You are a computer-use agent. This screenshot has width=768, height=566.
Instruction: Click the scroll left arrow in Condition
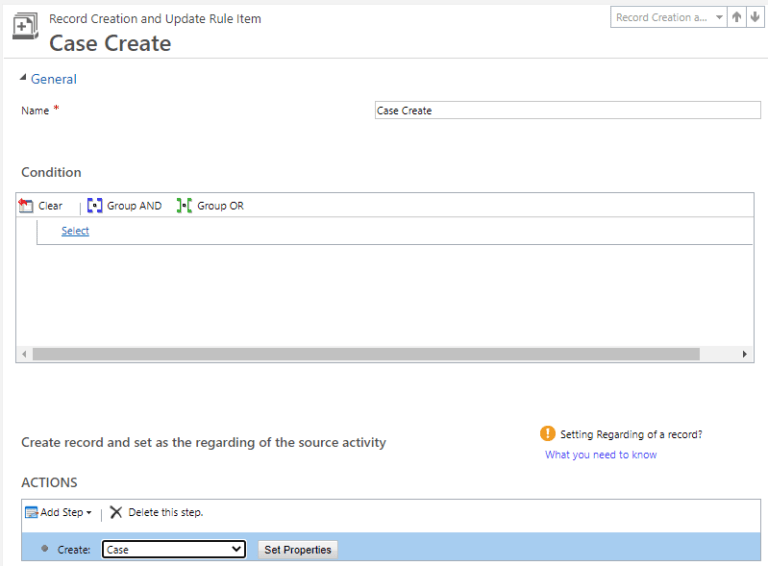[x=24, y=354]
